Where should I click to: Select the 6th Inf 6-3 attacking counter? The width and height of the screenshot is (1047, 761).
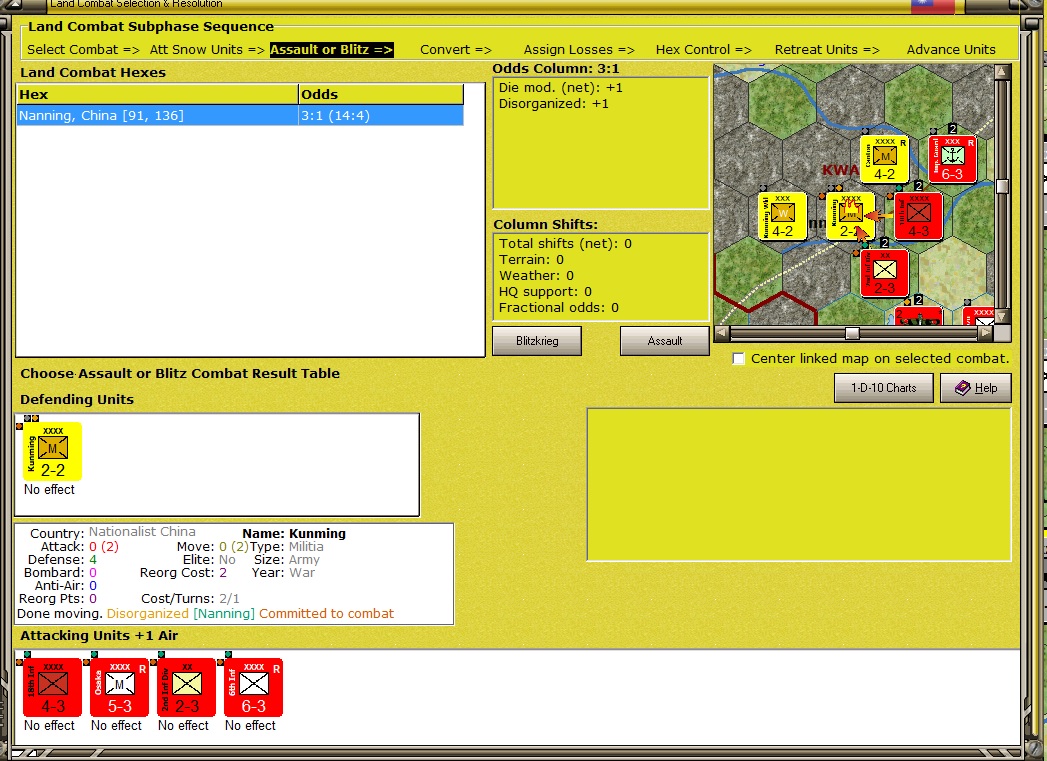(x=253, y=688)
